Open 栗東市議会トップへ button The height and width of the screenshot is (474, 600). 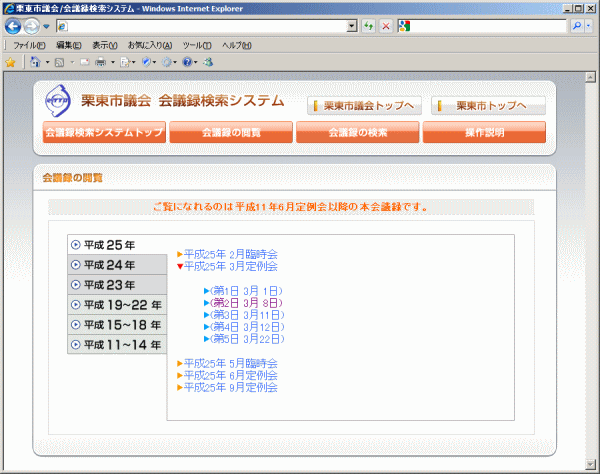pos(364,106)
